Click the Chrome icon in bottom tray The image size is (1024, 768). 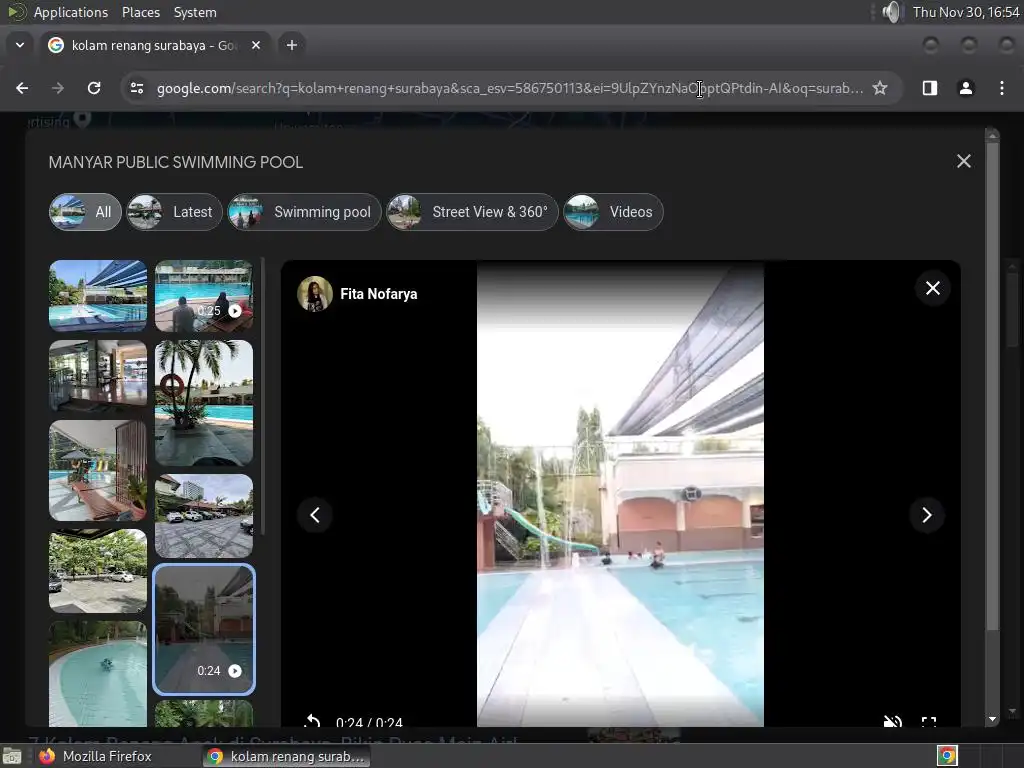(x=947, y=756)
